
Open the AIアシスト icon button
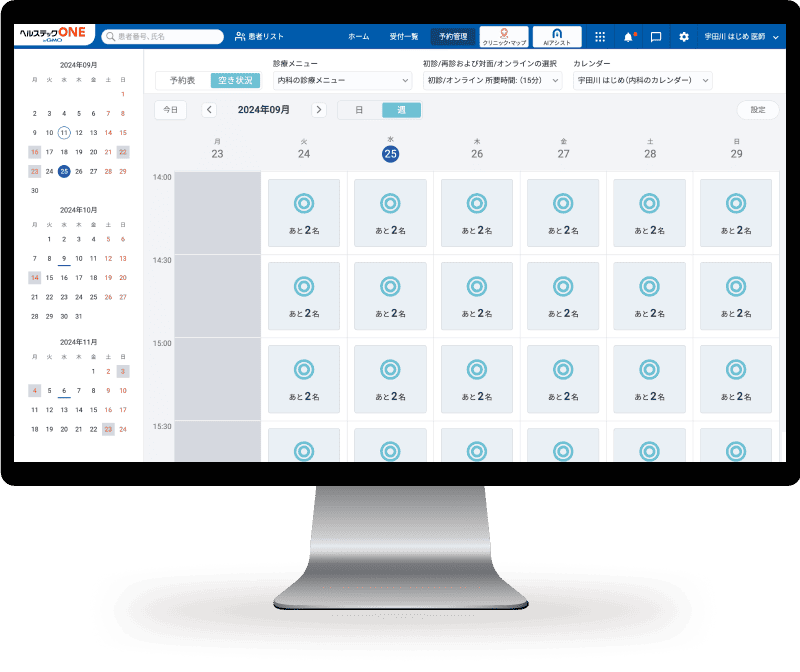tap(557, 37)
